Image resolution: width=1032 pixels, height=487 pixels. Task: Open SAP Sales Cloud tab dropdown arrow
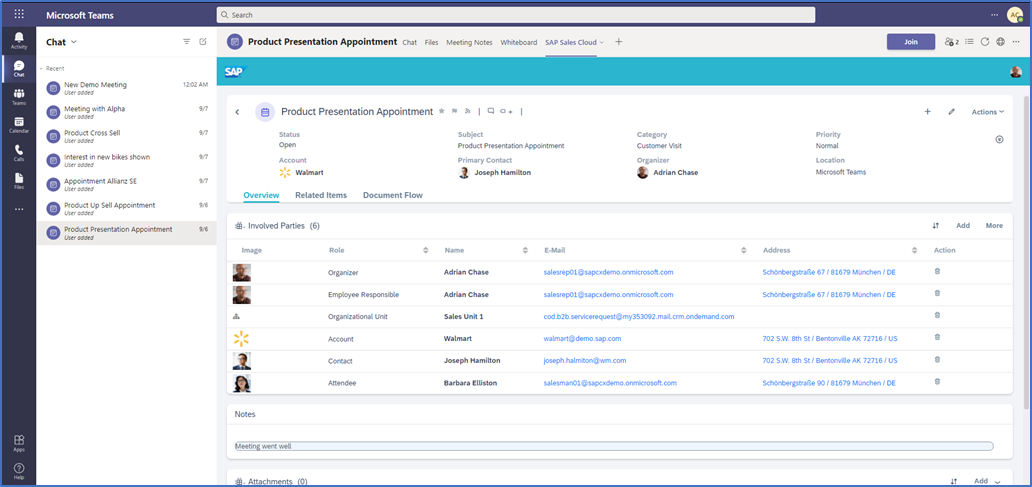[x=602, y=42]
